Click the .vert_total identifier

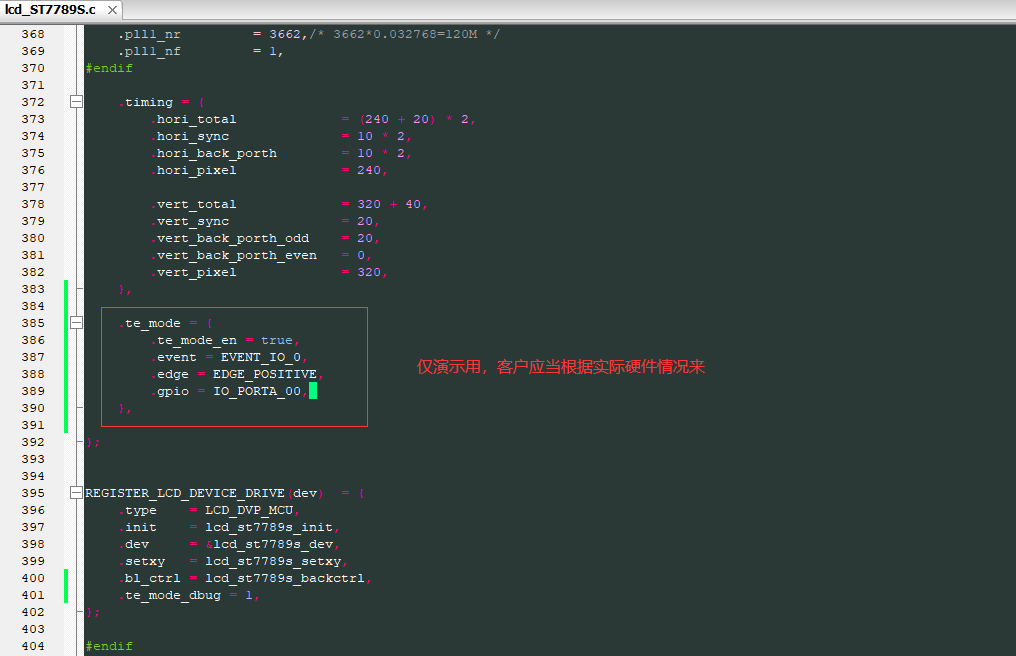click(x=194, y=204)
